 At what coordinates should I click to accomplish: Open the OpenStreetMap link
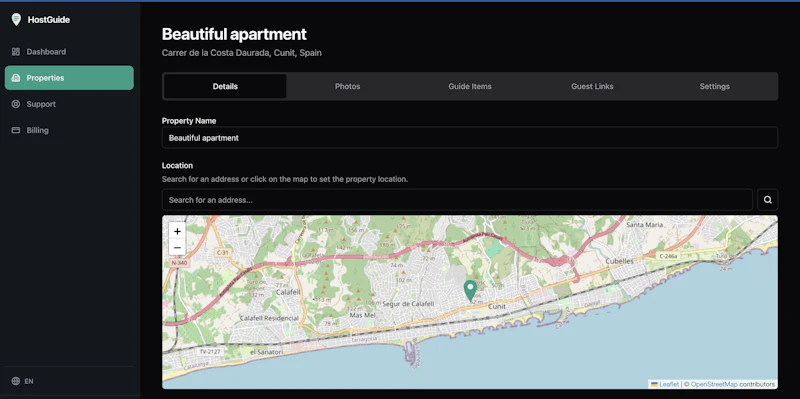click(714, 384)
